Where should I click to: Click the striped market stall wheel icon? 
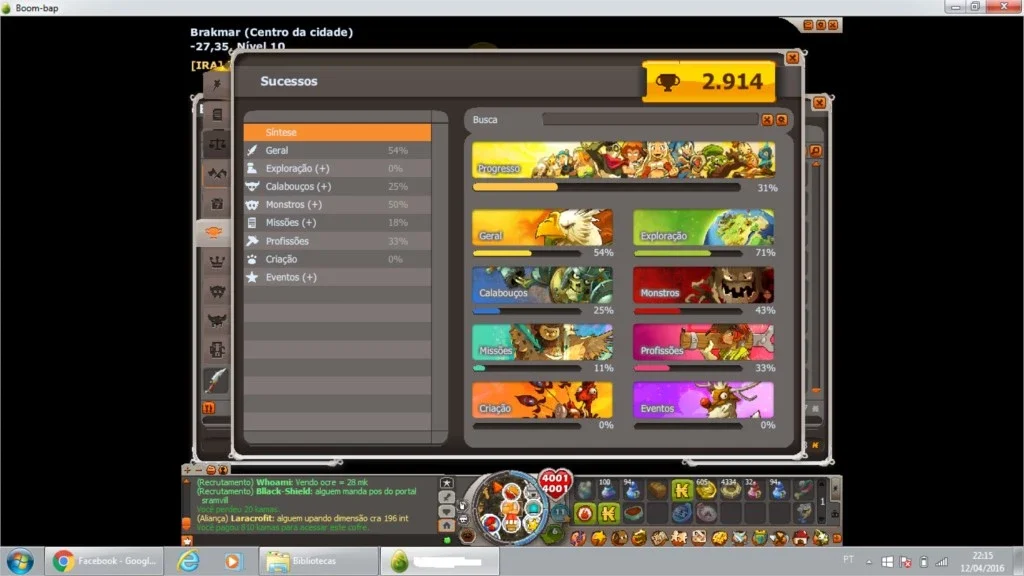[x=512, y=523]
